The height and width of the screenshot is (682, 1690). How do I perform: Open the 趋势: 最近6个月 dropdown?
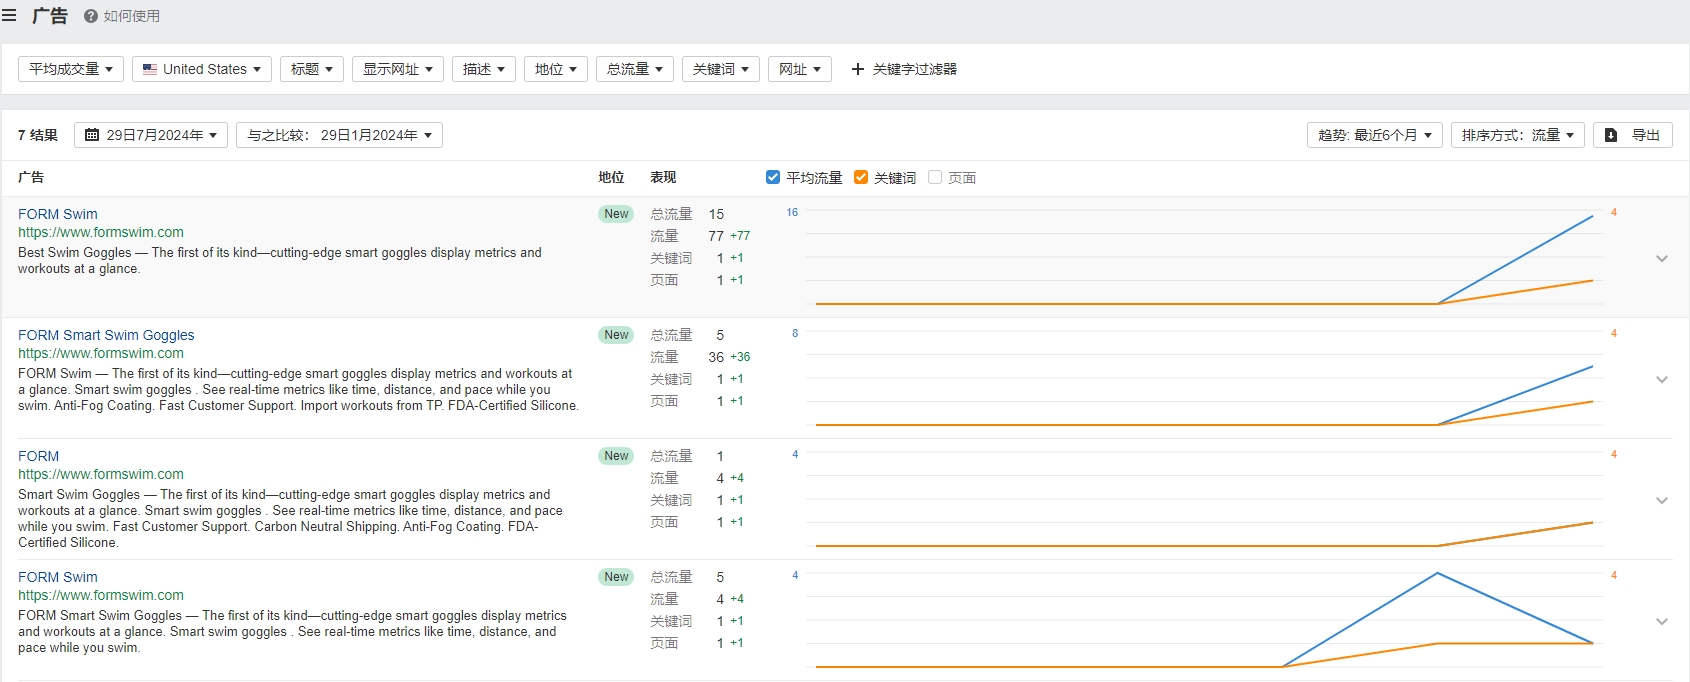pos(1375,135)
